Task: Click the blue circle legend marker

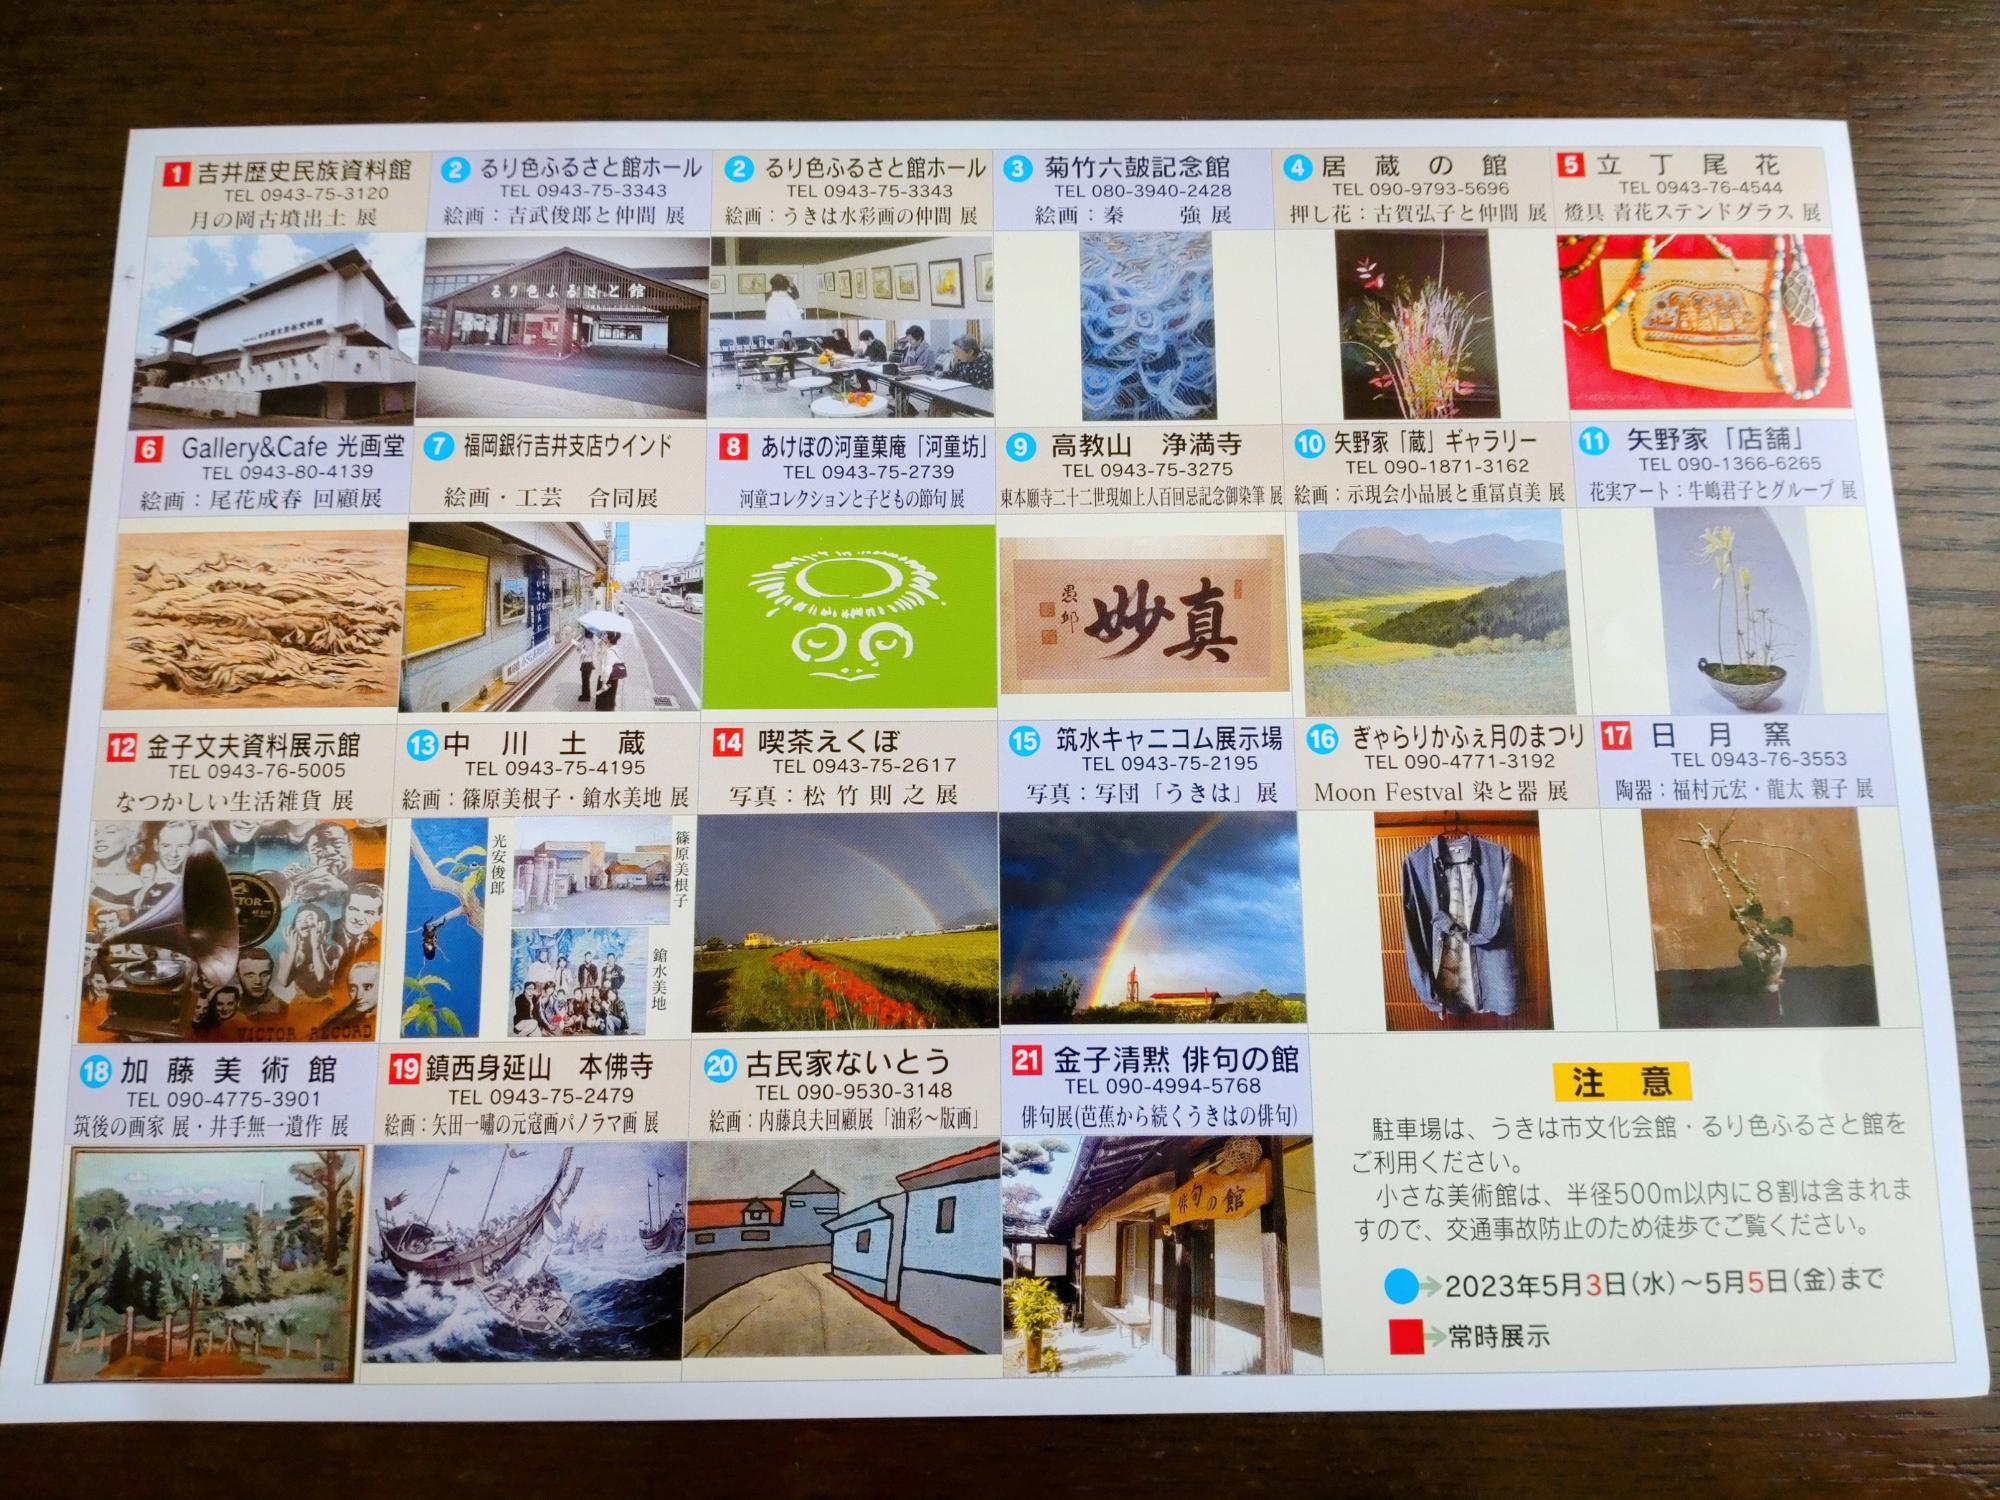Action: (x=1401, y=1287)
